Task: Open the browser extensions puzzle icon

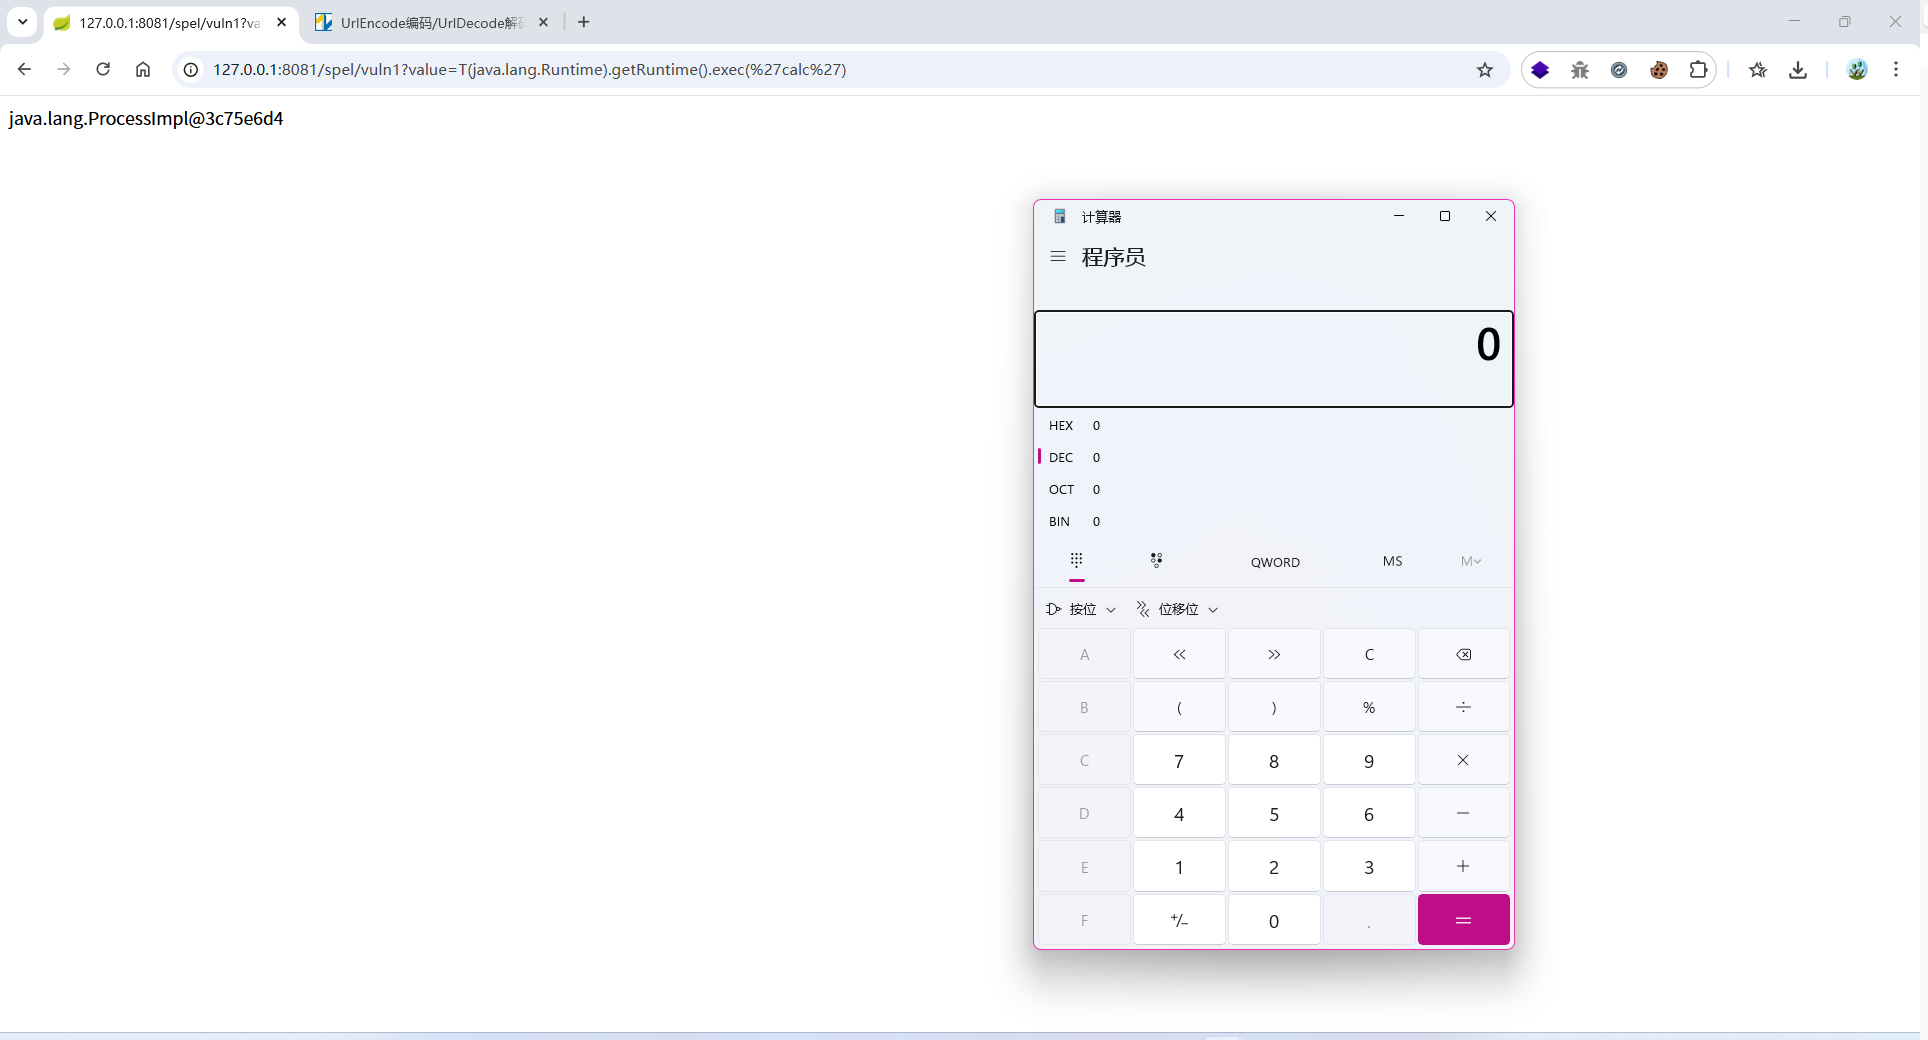Action: point(1698,69)
